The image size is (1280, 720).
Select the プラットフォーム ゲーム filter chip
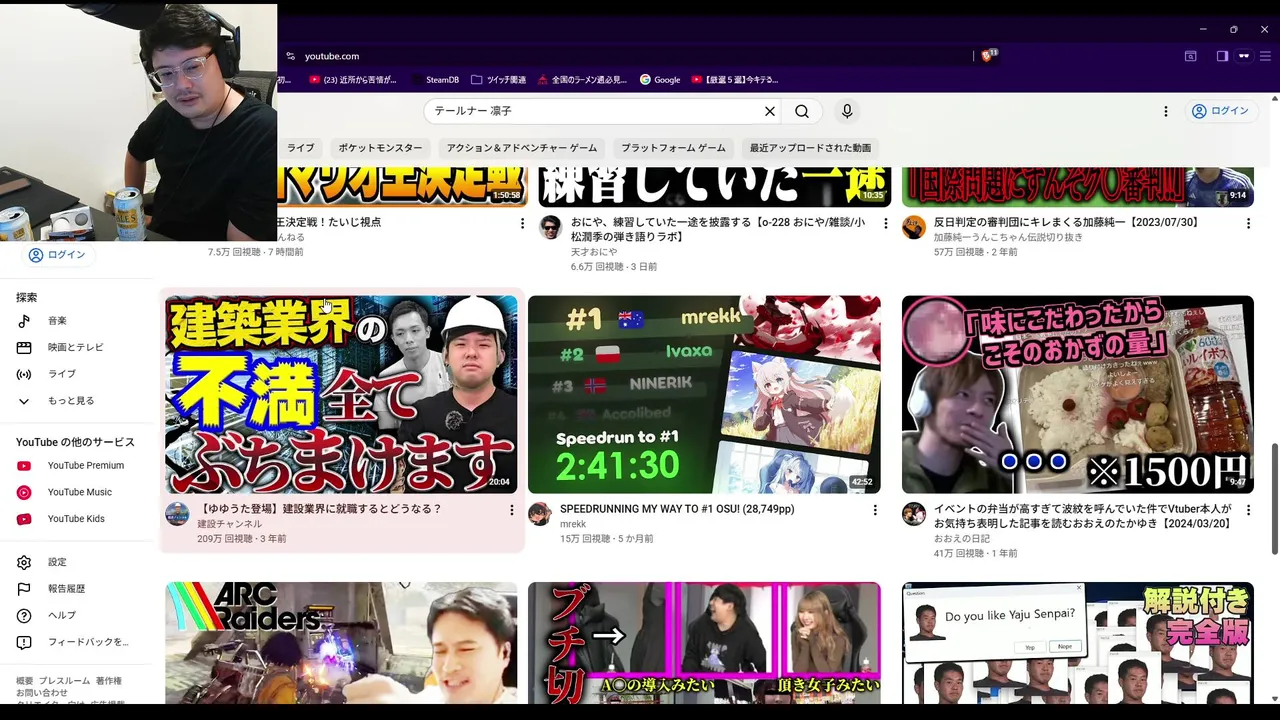coord(673,148)
